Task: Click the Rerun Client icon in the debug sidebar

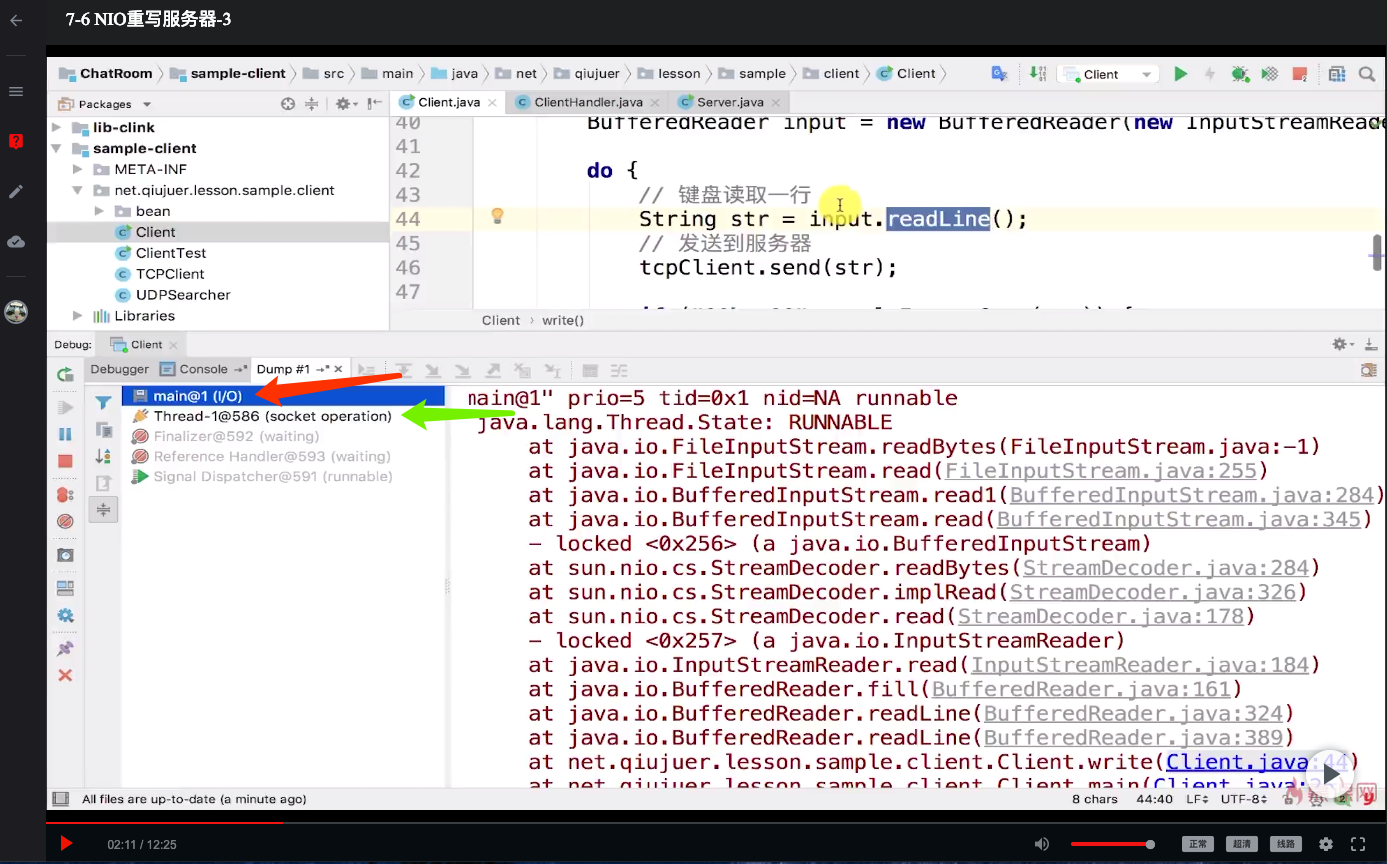Action: [65, 375]
